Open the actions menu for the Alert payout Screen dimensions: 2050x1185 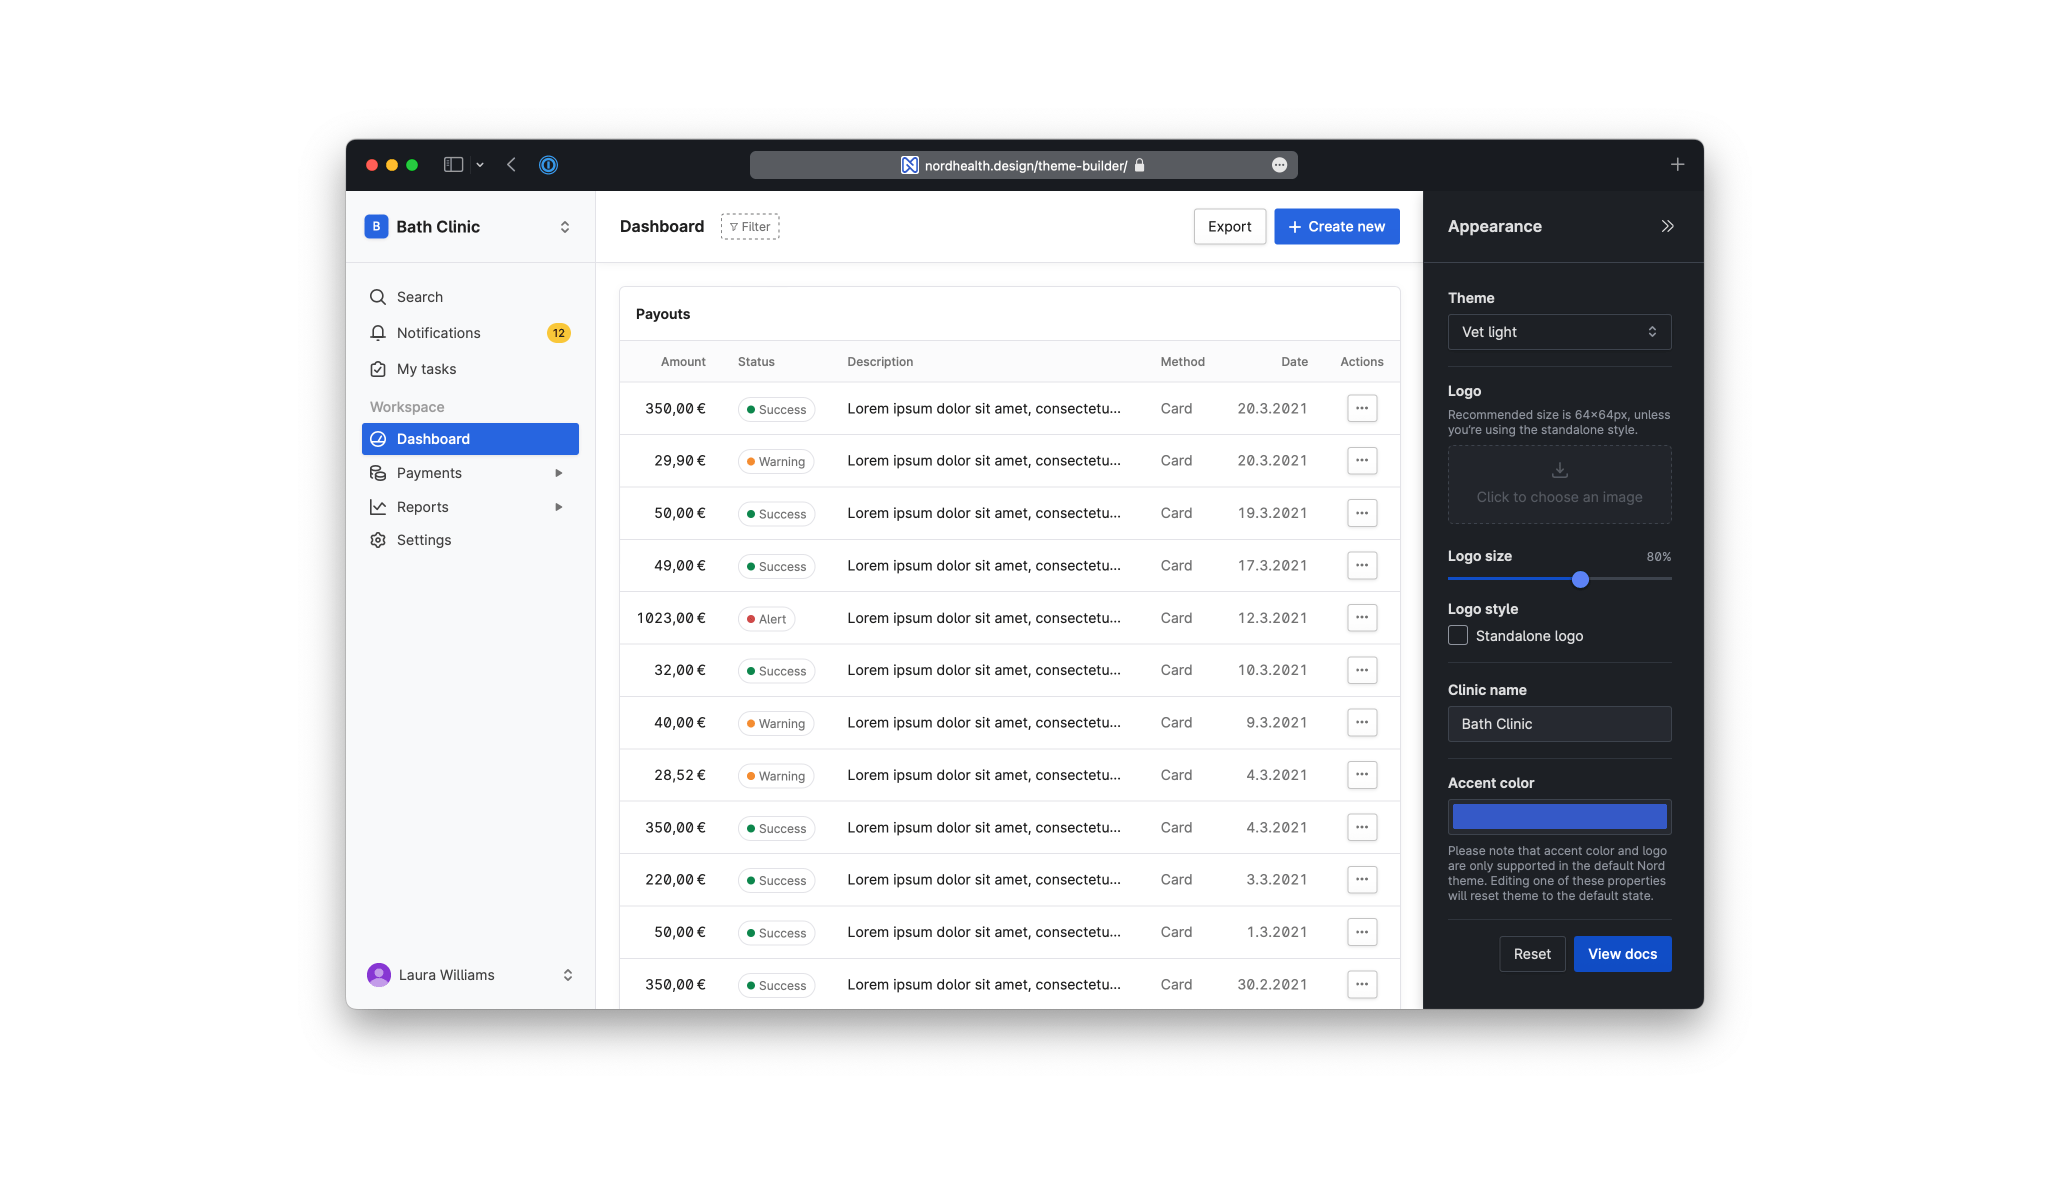pyautogui.click(x=1361, y=617)
